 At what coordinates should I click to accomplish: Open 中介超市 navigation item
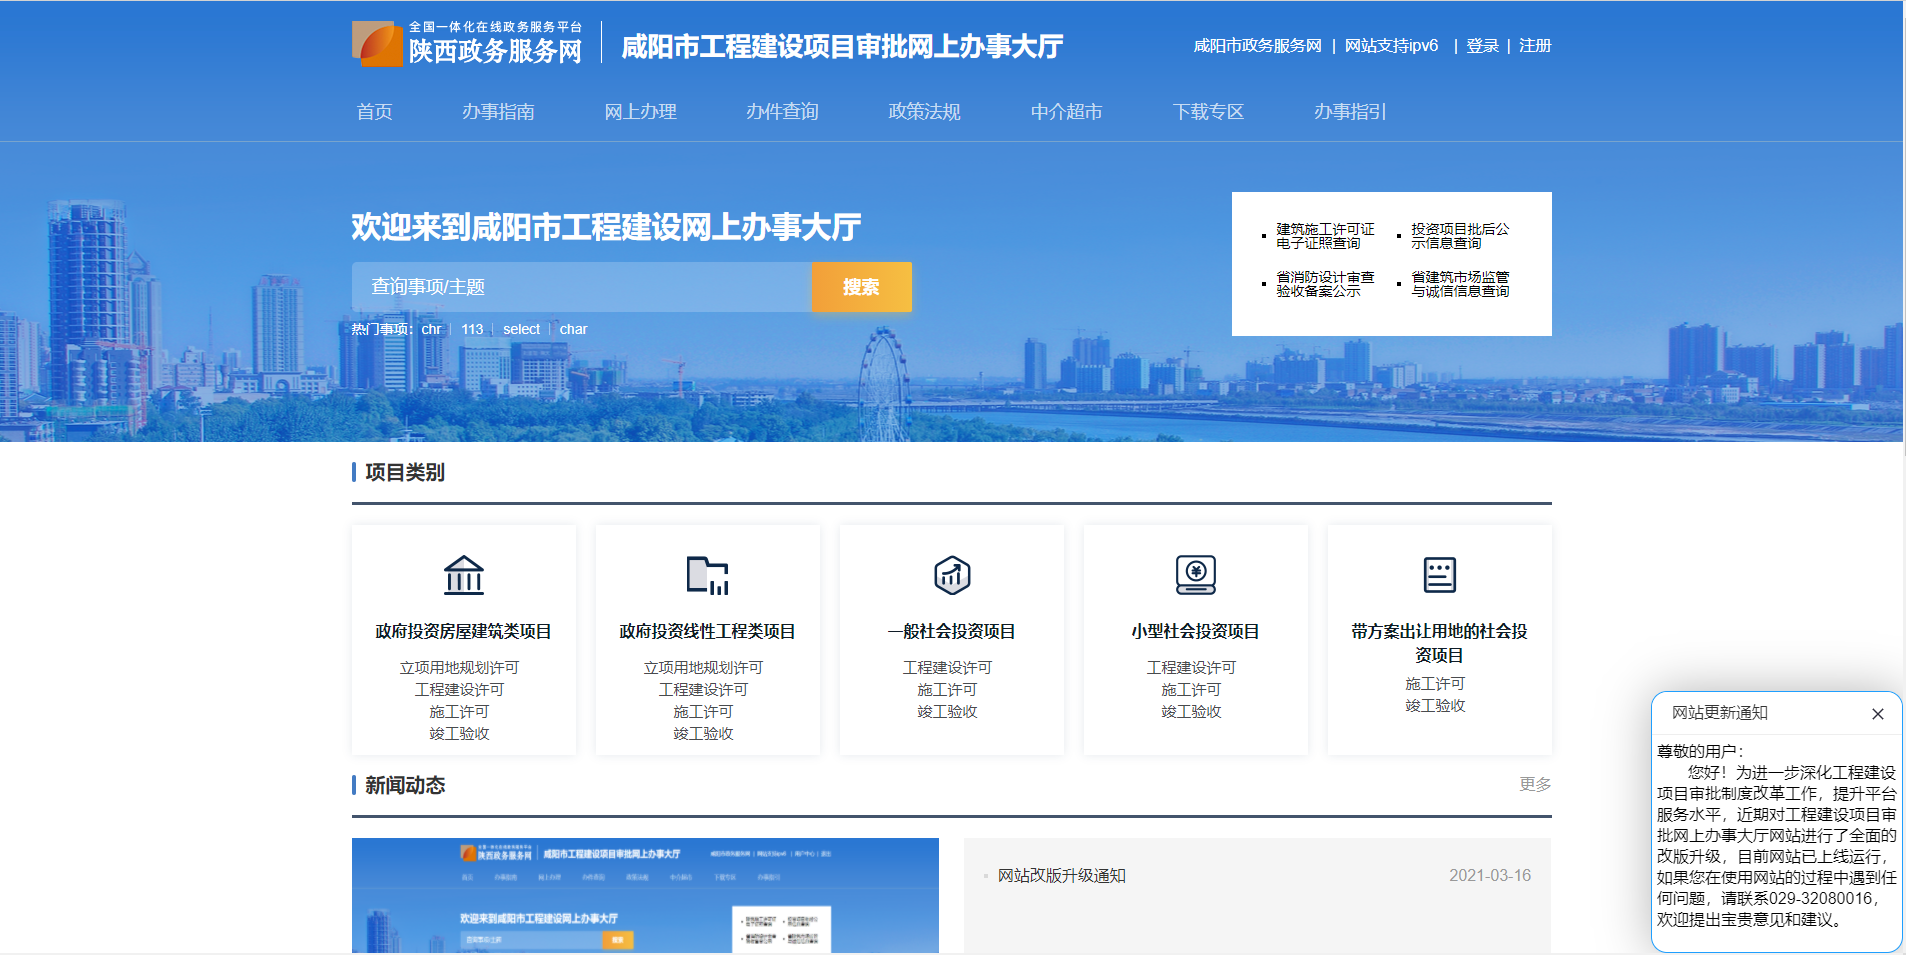[1066, 112]
